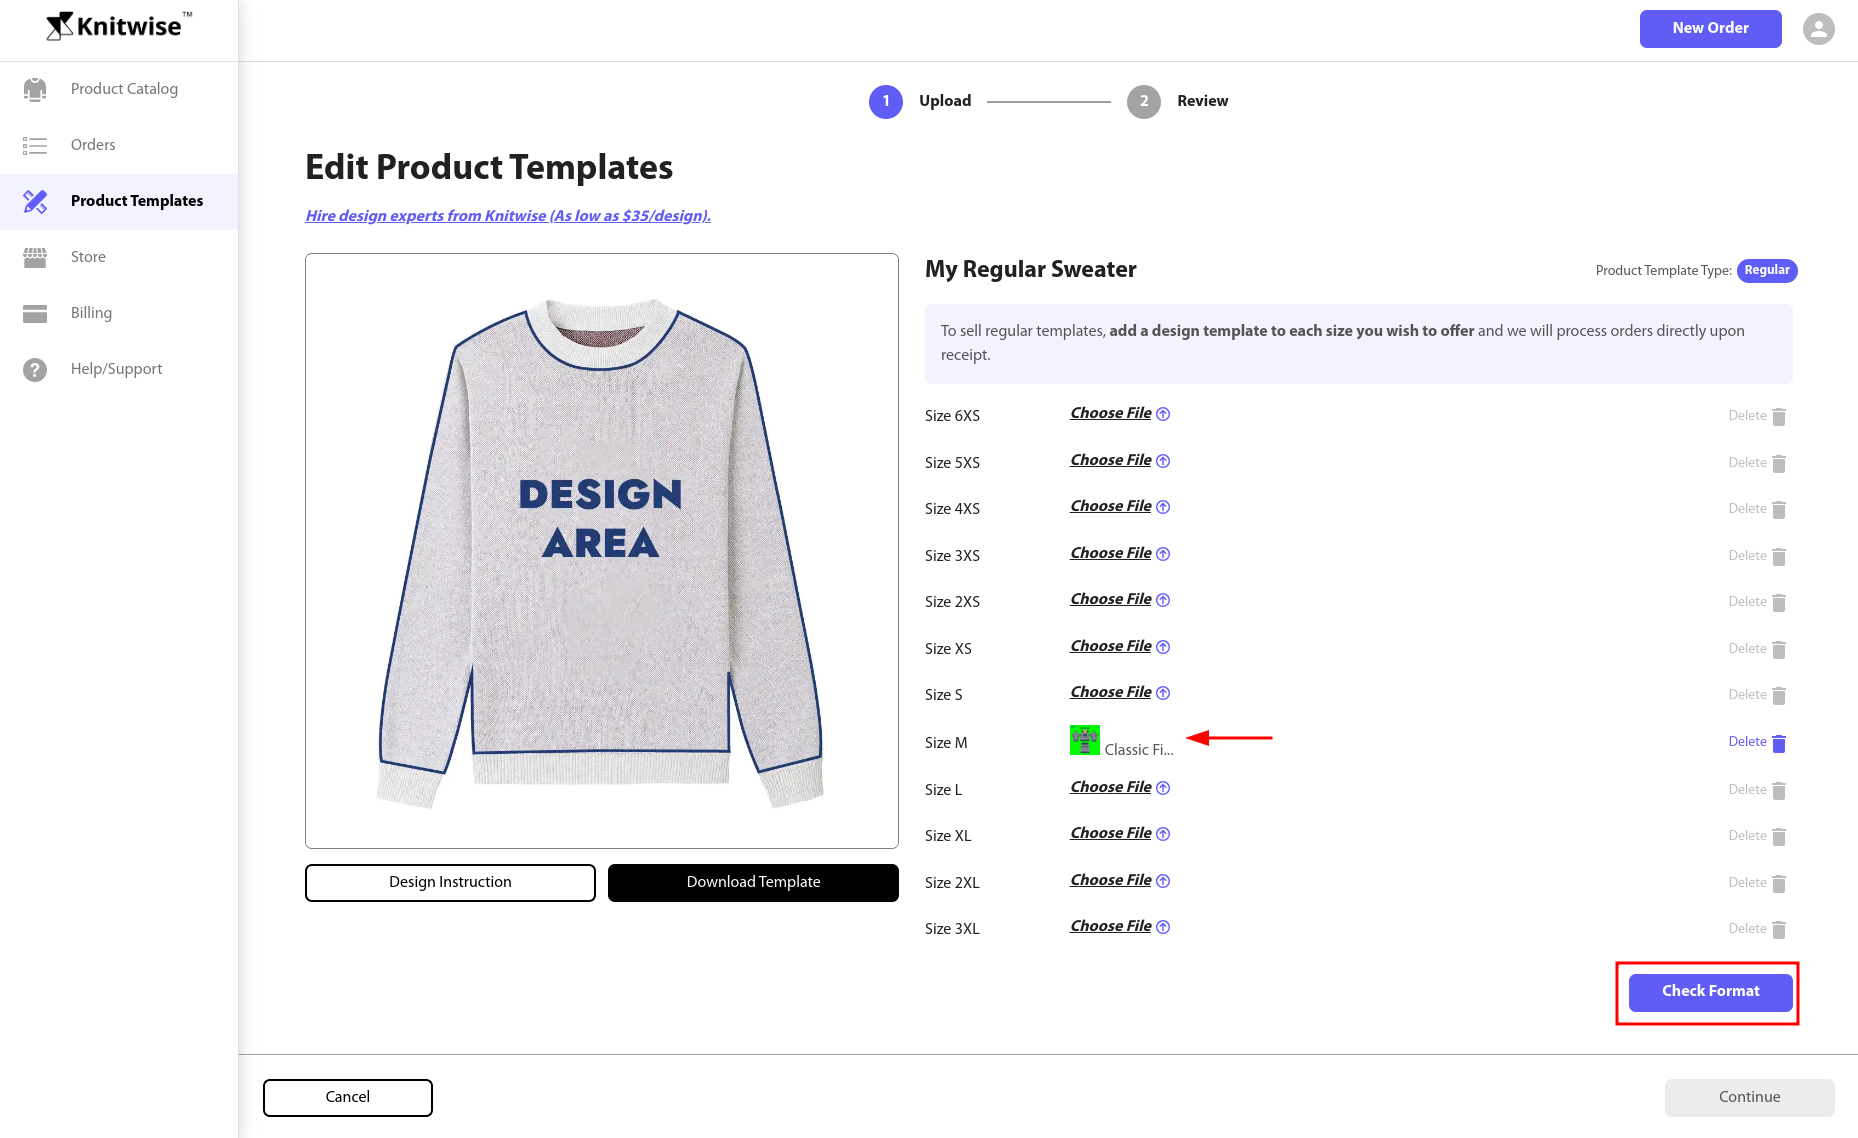Go to step 2 Review

click(x=1143, y=102)
